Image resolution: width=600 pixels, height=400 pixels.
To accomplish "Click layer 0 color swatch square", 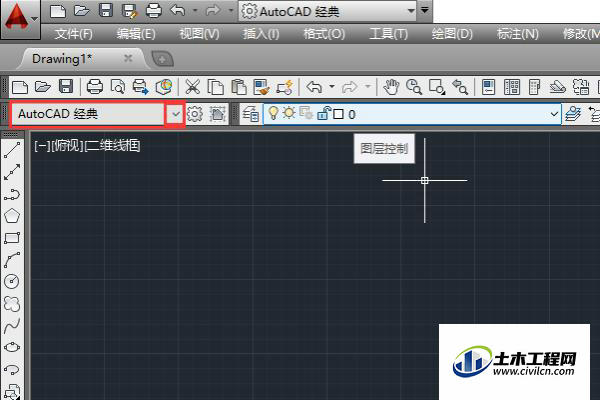I will (338, 114).
